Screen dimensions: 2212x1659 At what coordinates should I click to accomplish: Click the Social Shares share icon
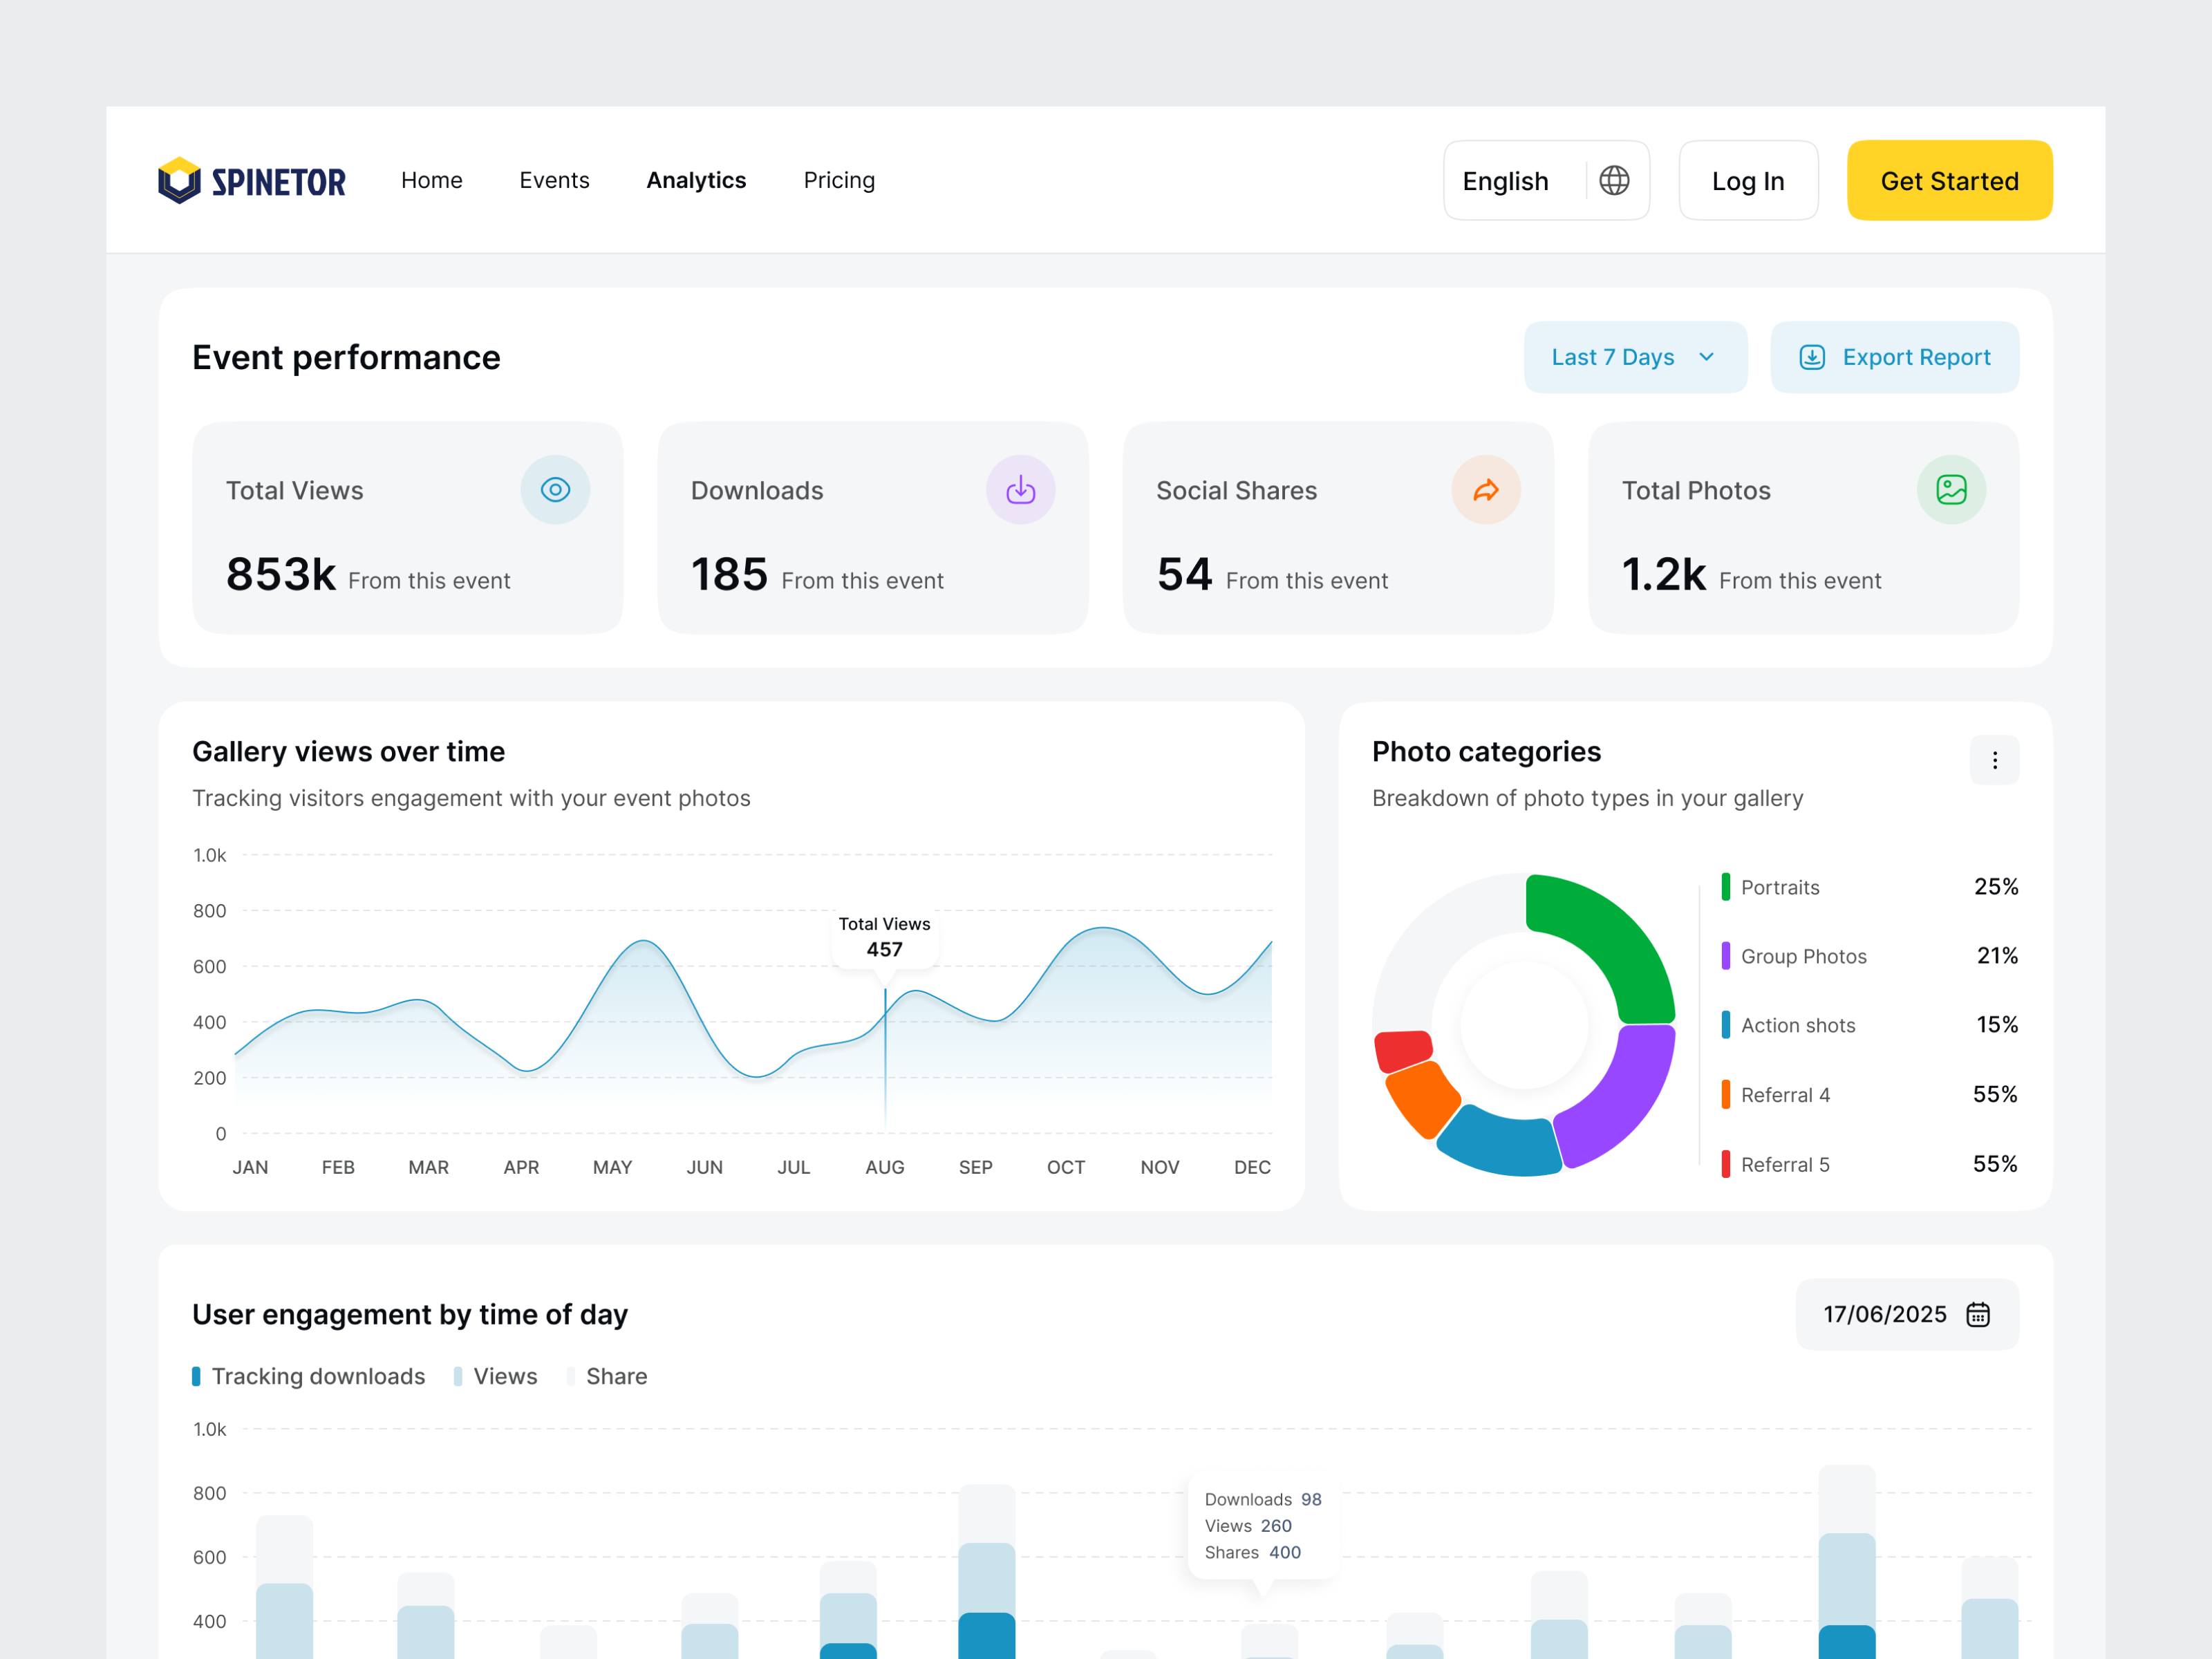(1486, 489)
